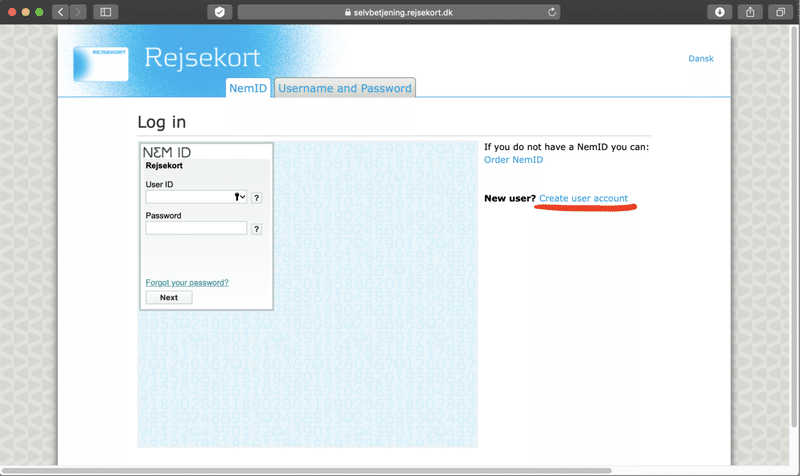The width and height of the screenshot is (800, 476).
Task: Open the Forgot your password link
Action: [x=187, y=283]
